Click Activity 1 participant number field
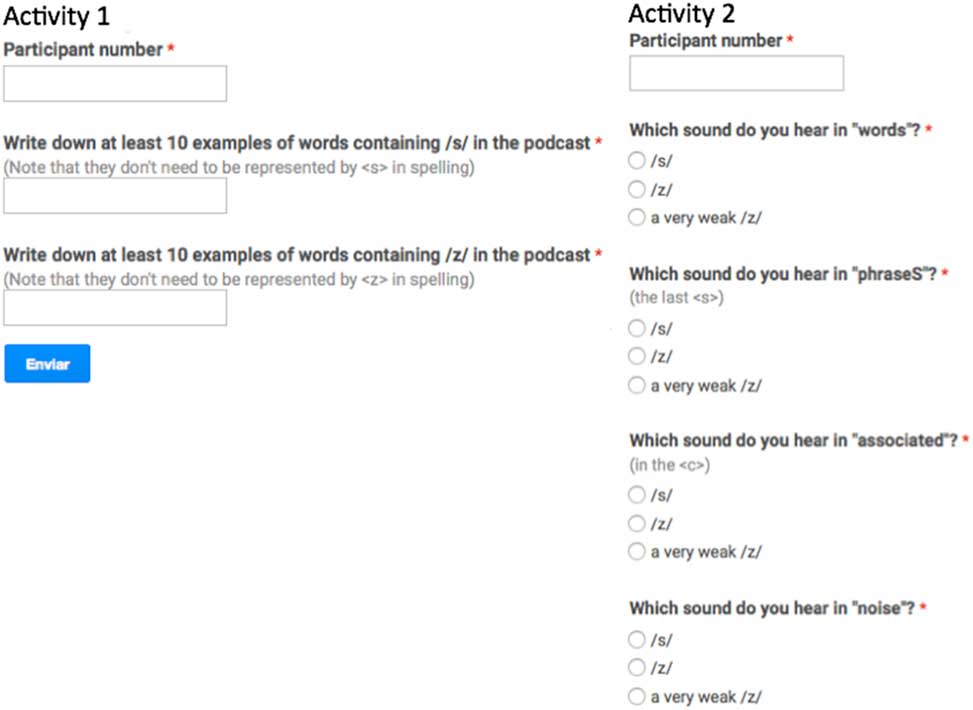973x710 pixels. click(x=115, y=84)
